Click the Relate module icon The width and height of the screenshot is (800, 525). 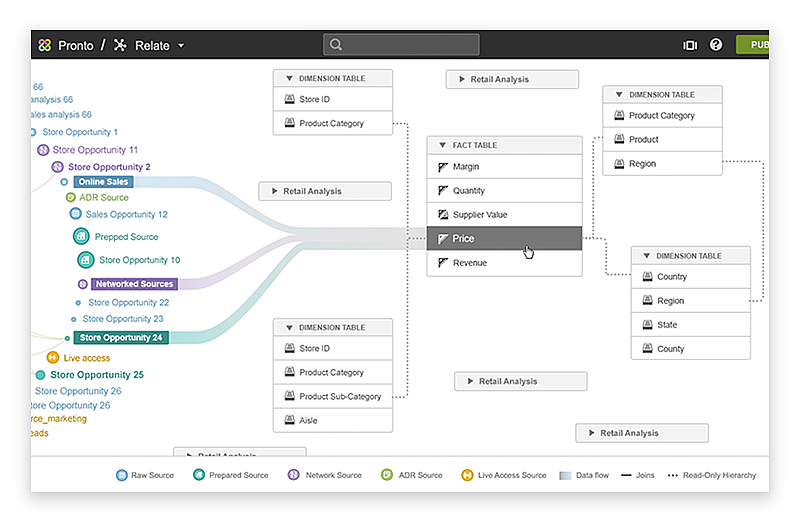(x=120, y=45)
